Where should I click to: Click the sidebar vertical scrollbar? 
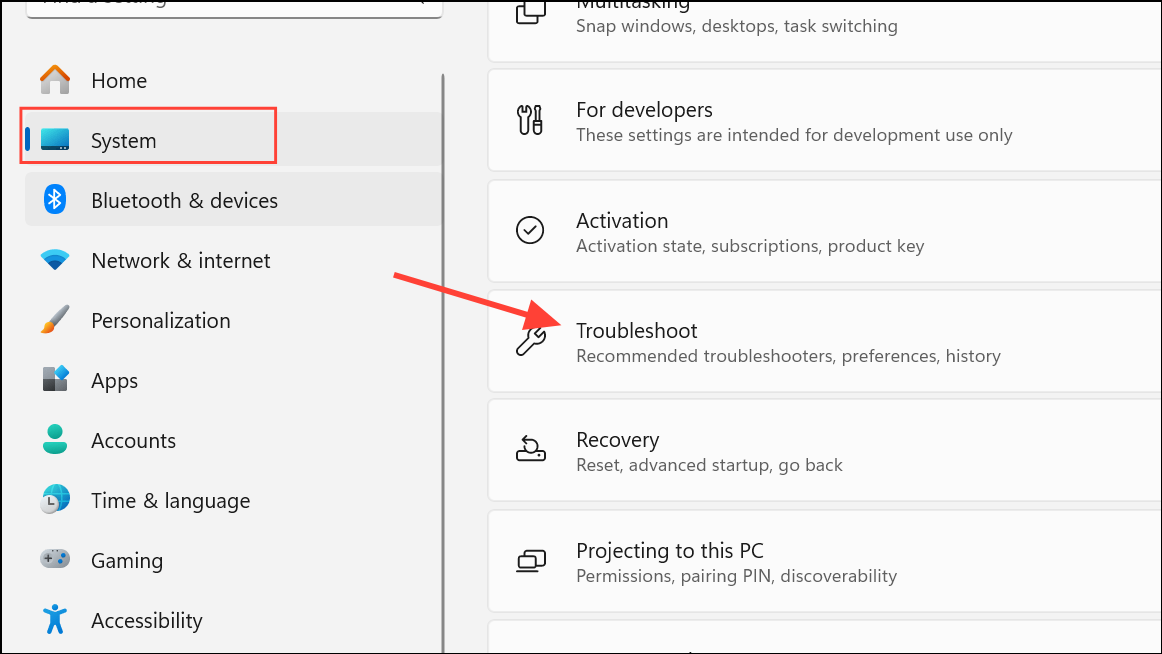click(x=443, y=360)
